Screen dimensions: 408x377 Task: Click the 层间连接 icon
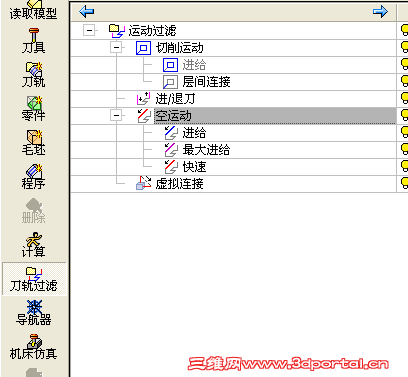click(x=170, y=82)
